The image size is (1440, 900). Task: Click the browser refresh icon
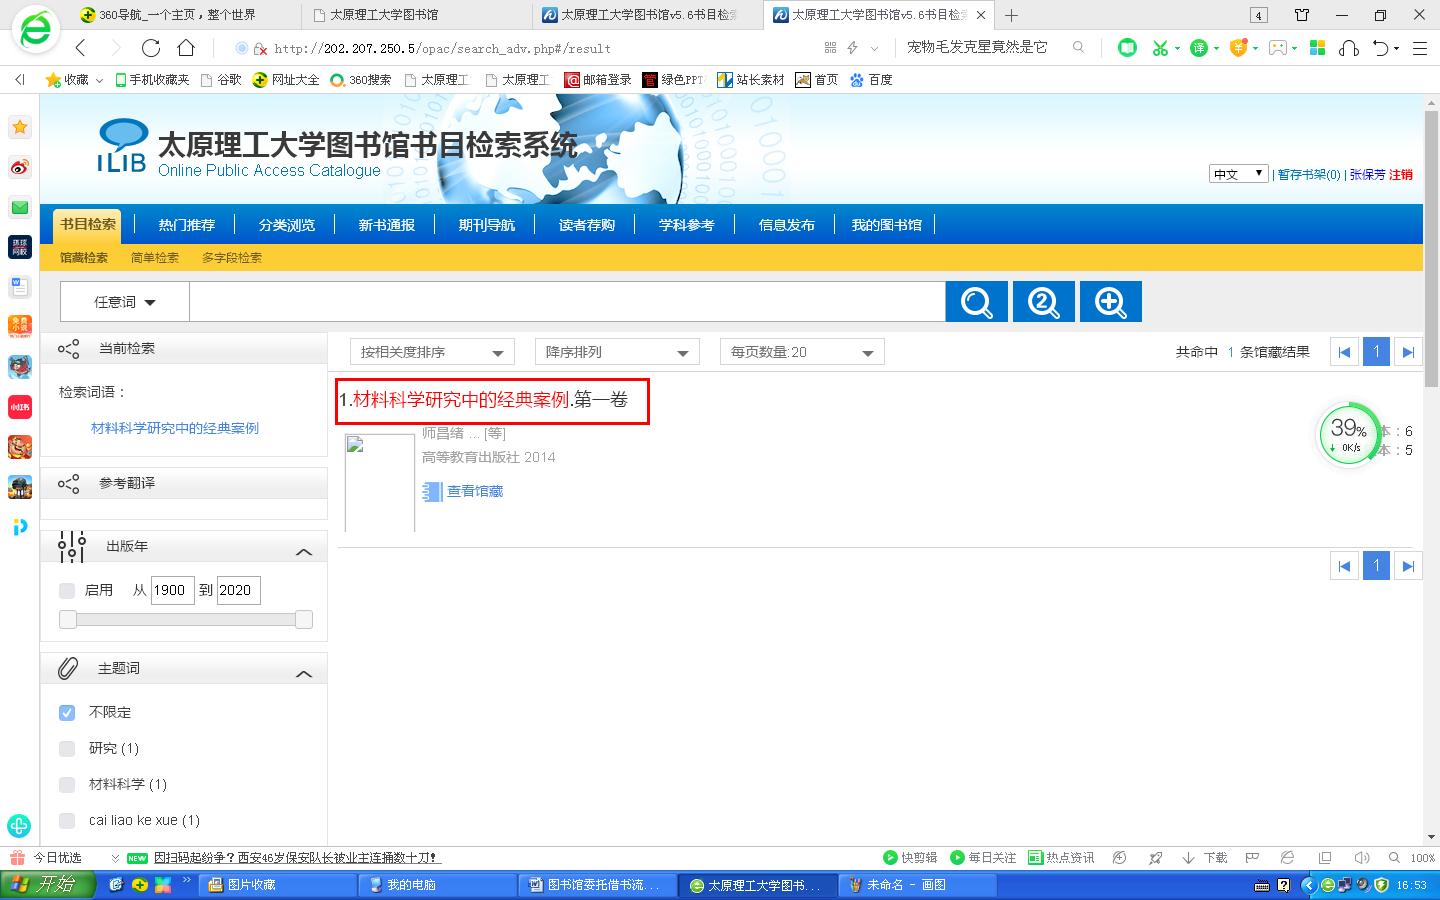(151, 48)
